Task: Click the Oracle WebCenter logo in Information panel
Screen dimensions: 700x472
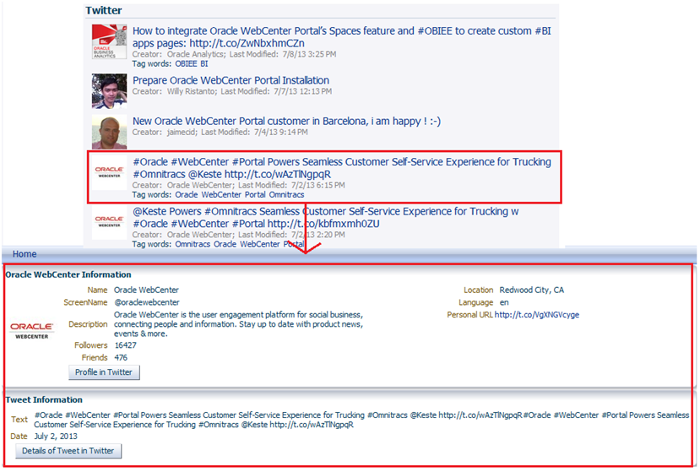Action: (32, 330)
